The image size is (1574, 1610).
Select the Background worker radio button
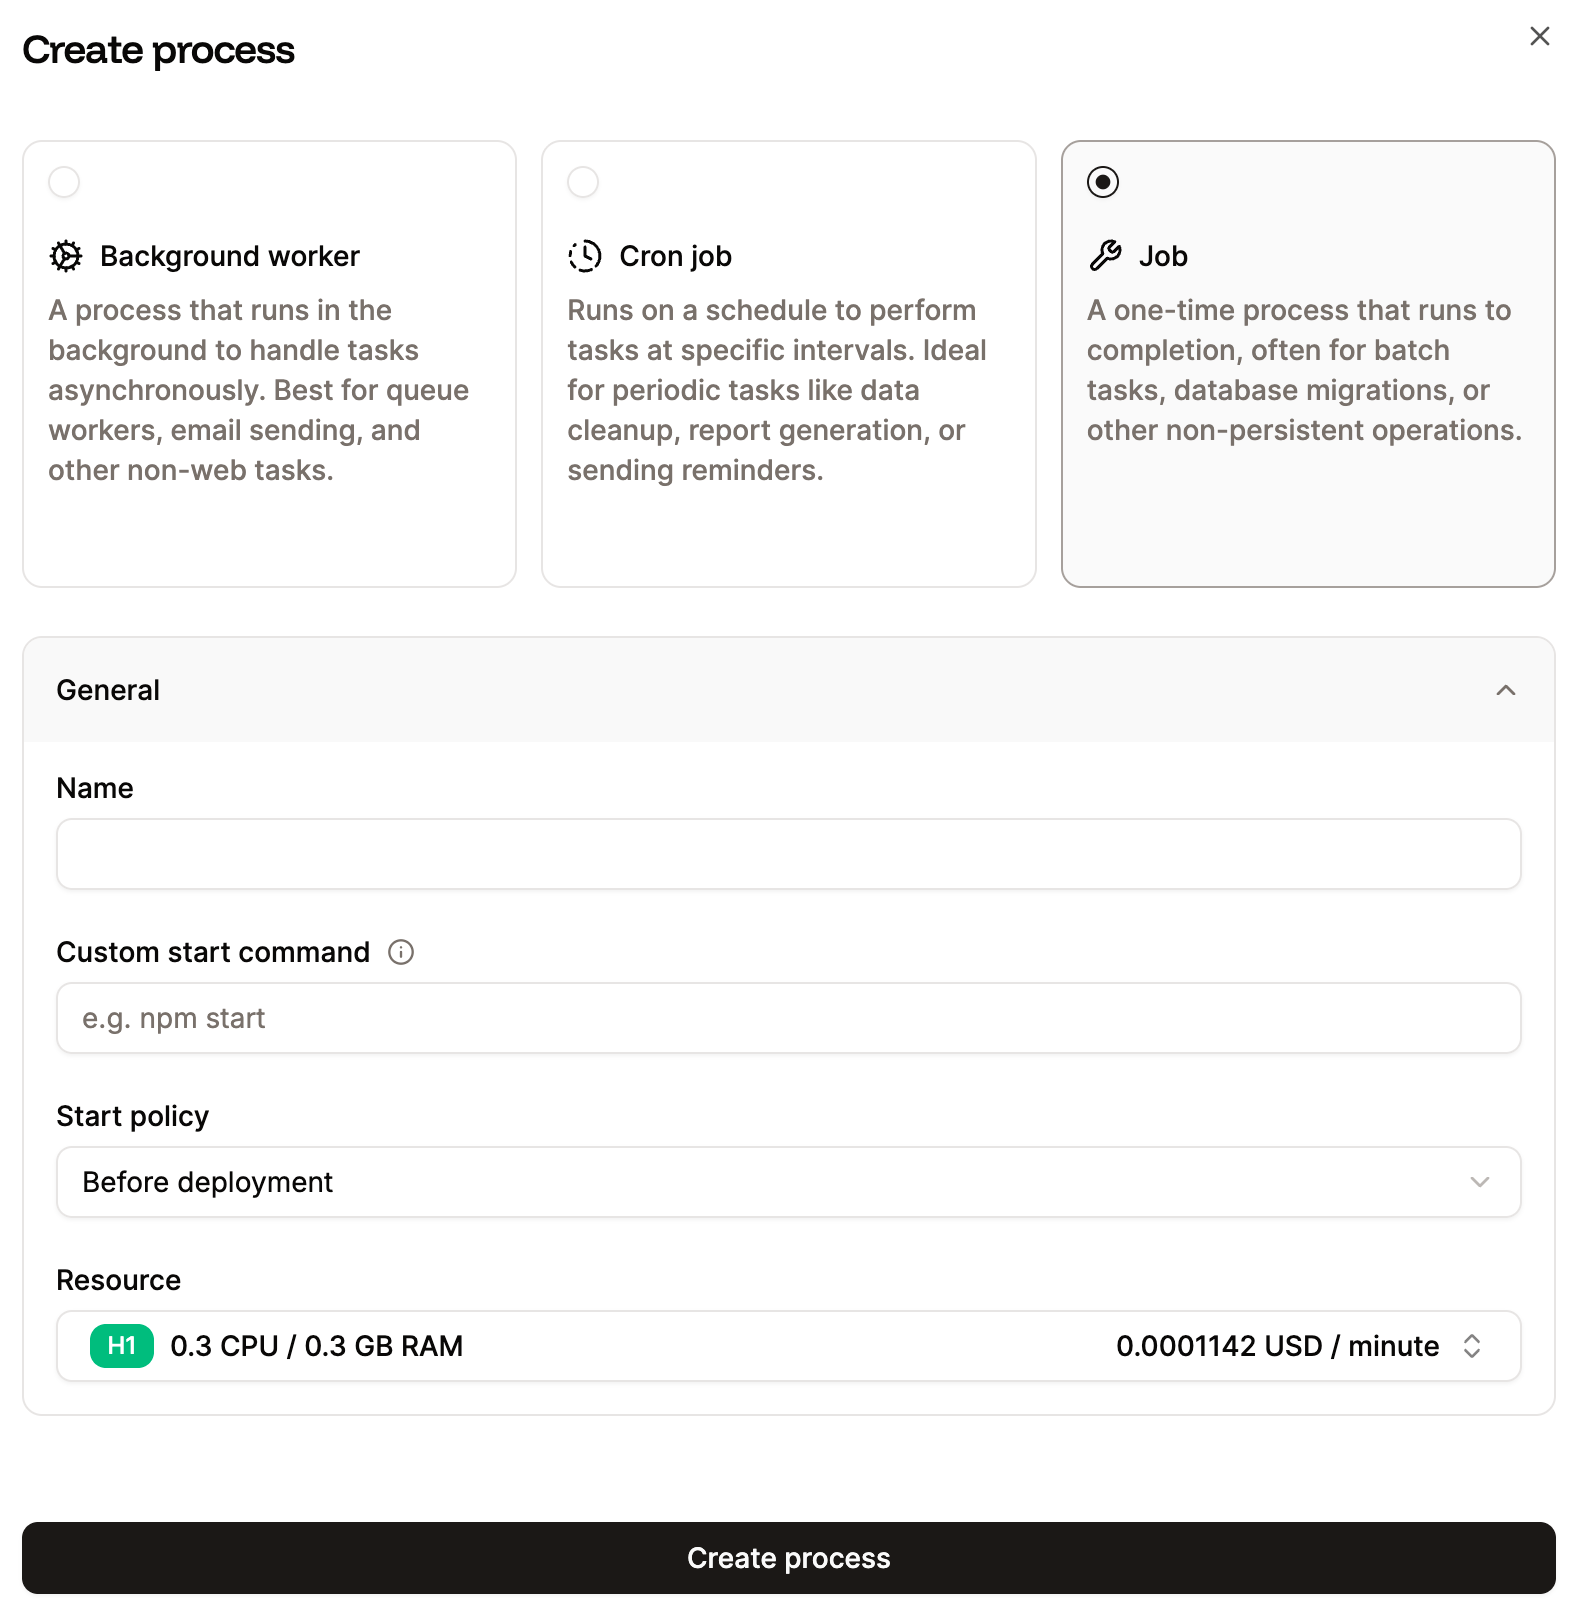click(x=64, y=182)
